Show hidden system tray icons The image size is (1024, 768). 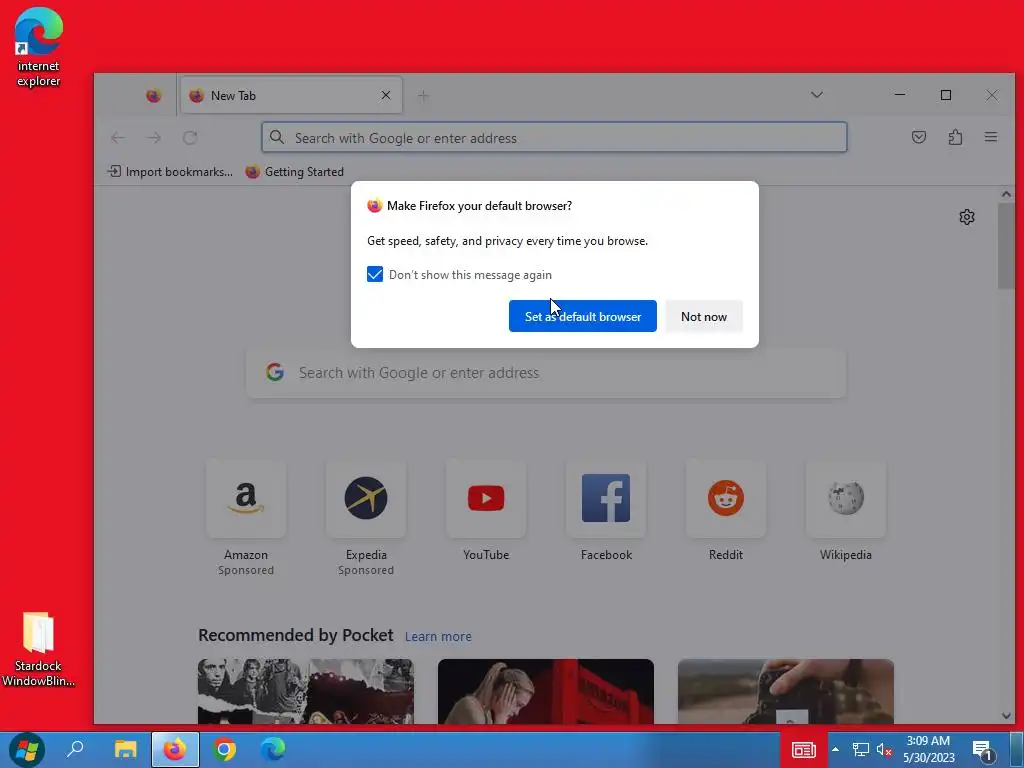[x=835, y=750]
